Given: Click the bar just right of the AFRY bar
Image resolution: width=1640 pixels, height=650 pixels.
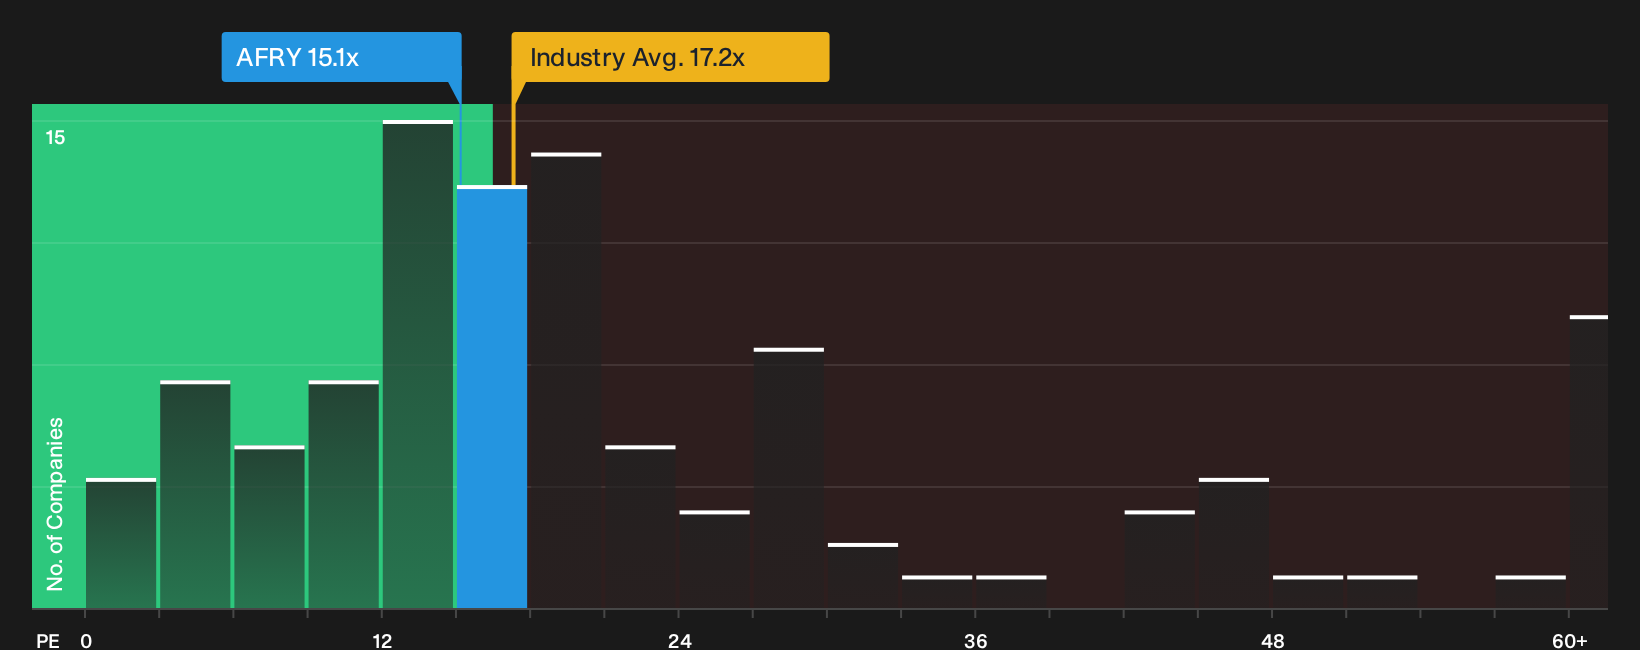Looking at the screenshot, I should tap(566, 380).
